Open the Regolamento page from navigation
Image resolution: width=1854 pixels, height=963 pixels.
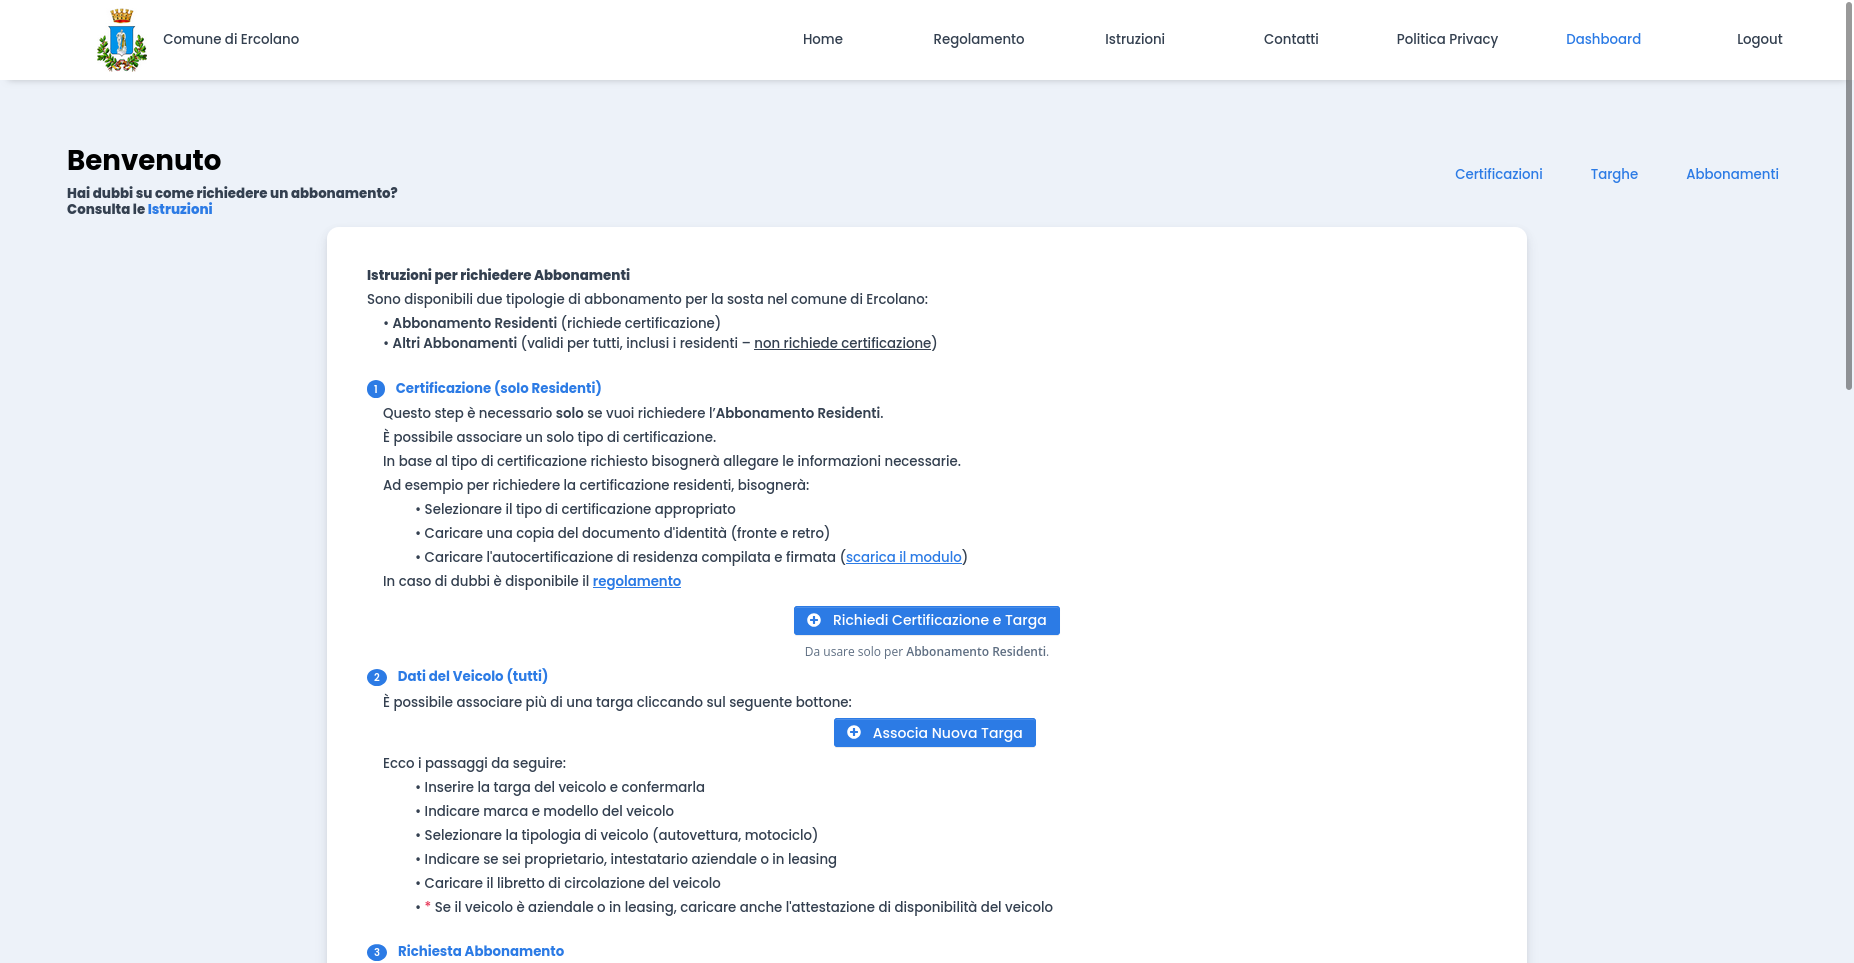coord(978,39)
